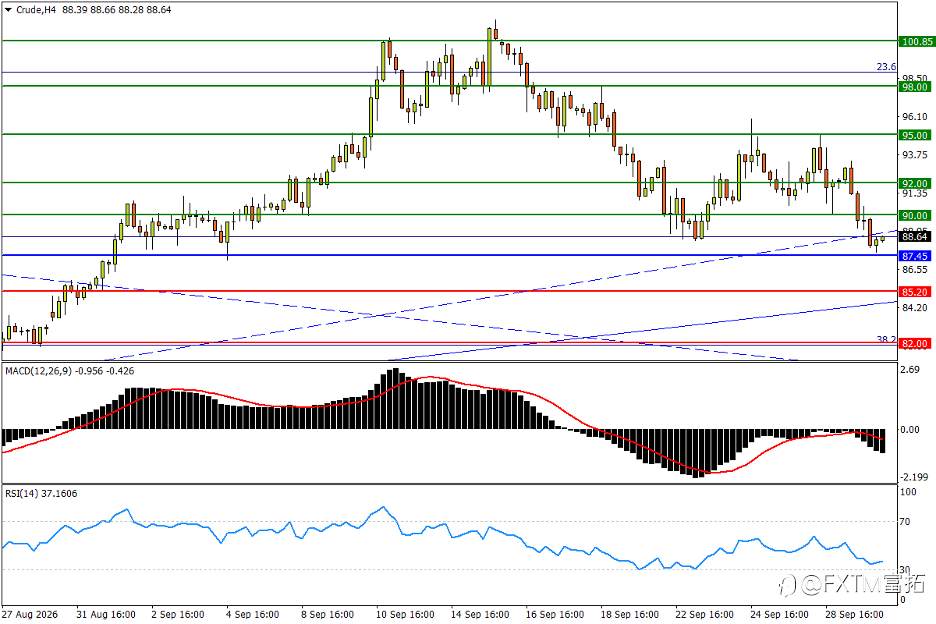Click the 8 Sep 16:00 time label
Image resolution: width=936 pixels, height=624 pixels.
click(x=327, y=614)
